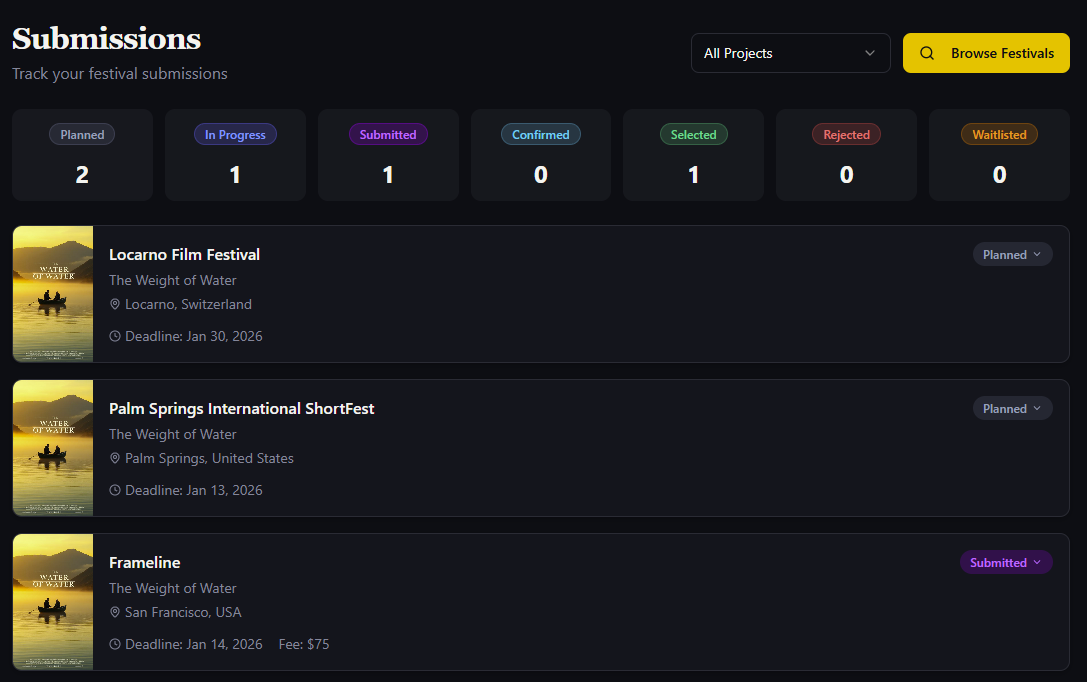Click The Weight of Water project name

pos(172,280)
